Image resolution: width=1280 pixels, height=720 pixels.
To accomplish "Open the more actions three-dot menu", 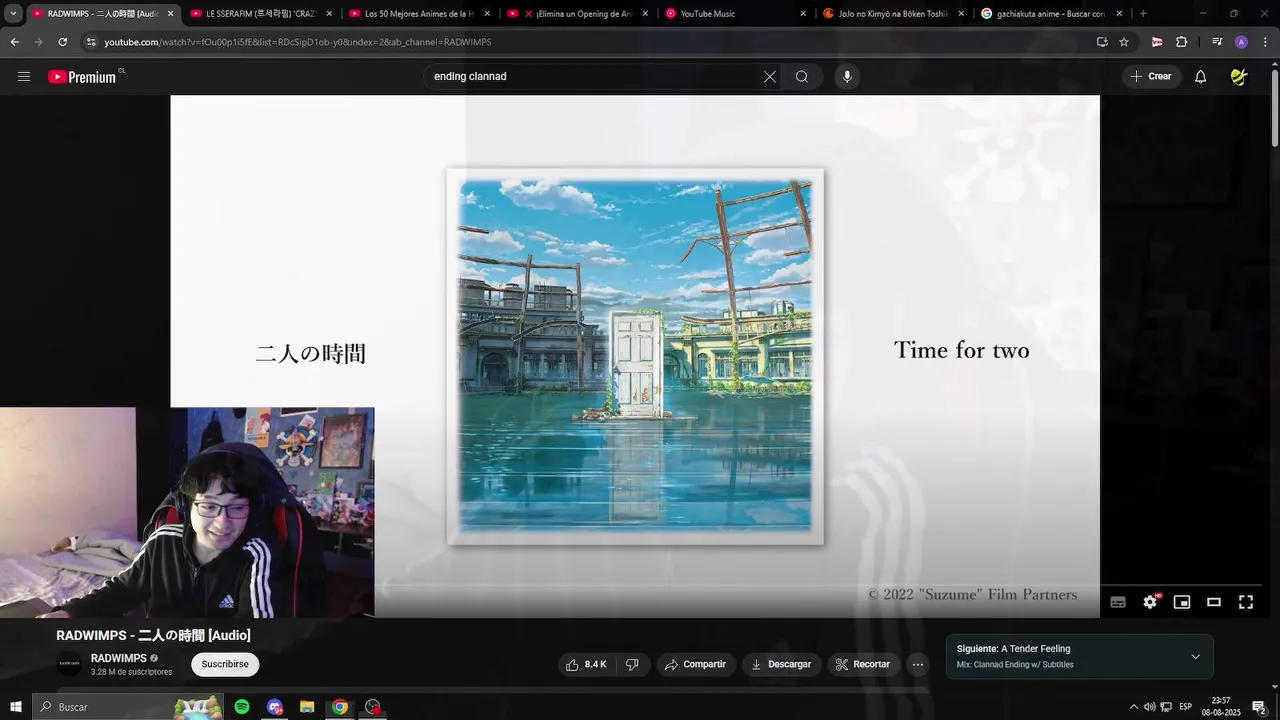I will click(918, 664).
